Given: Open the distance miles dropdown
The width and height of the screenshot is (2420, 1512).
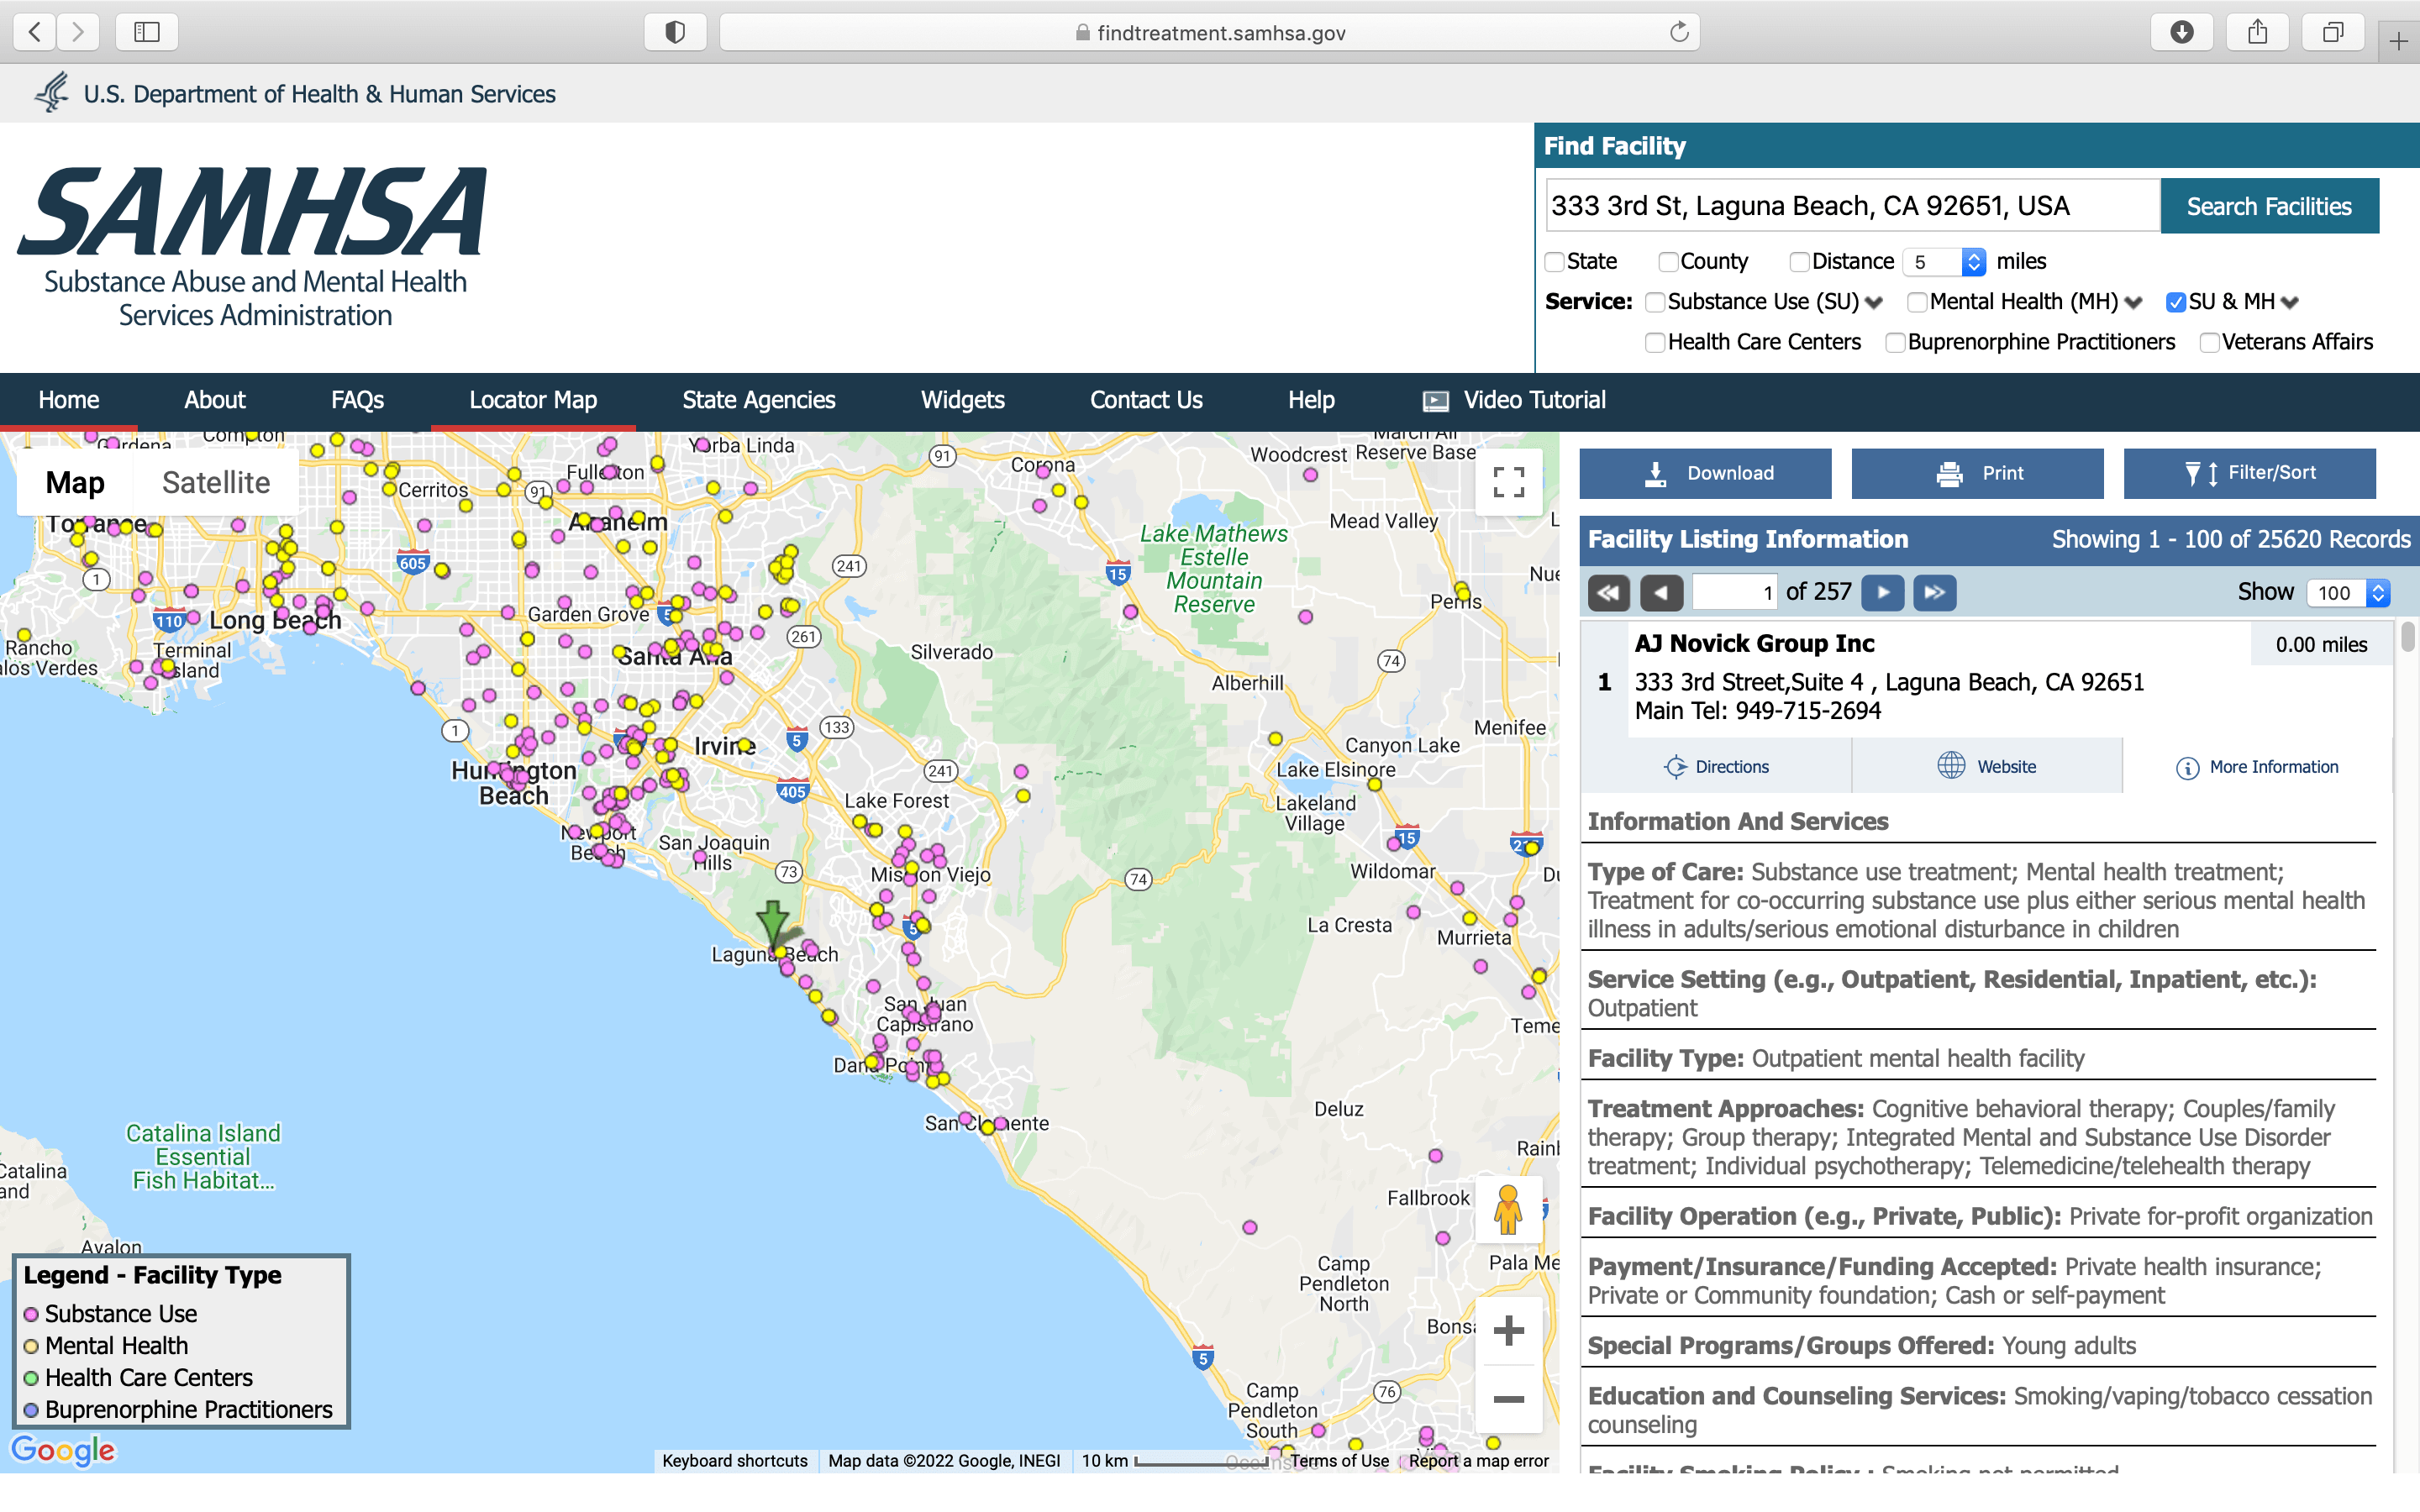Looking at the screenshot, I should point(1944,262).
